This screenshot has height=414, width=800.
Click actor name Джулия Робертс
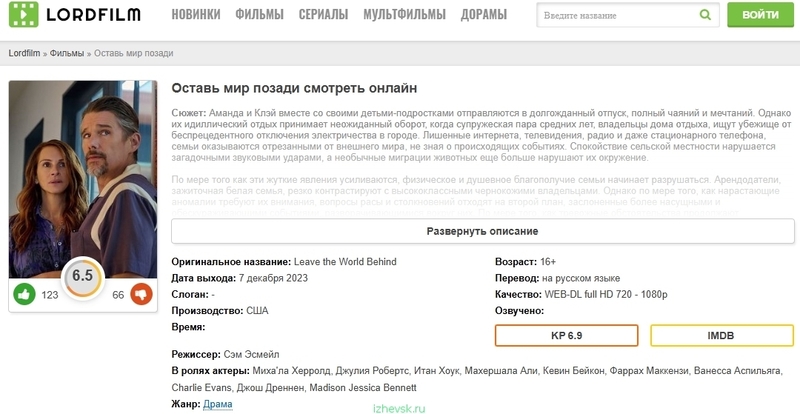pyautogui.click(x=371, y=371)
